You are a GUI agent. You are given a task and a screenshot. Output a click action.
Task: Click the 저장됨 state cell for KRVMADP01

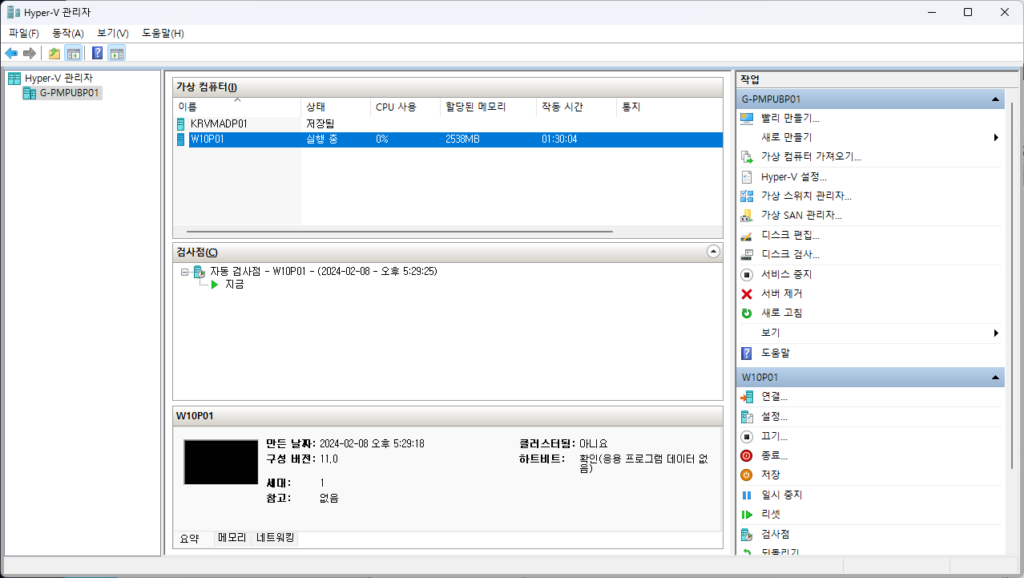tap(320, 123)
